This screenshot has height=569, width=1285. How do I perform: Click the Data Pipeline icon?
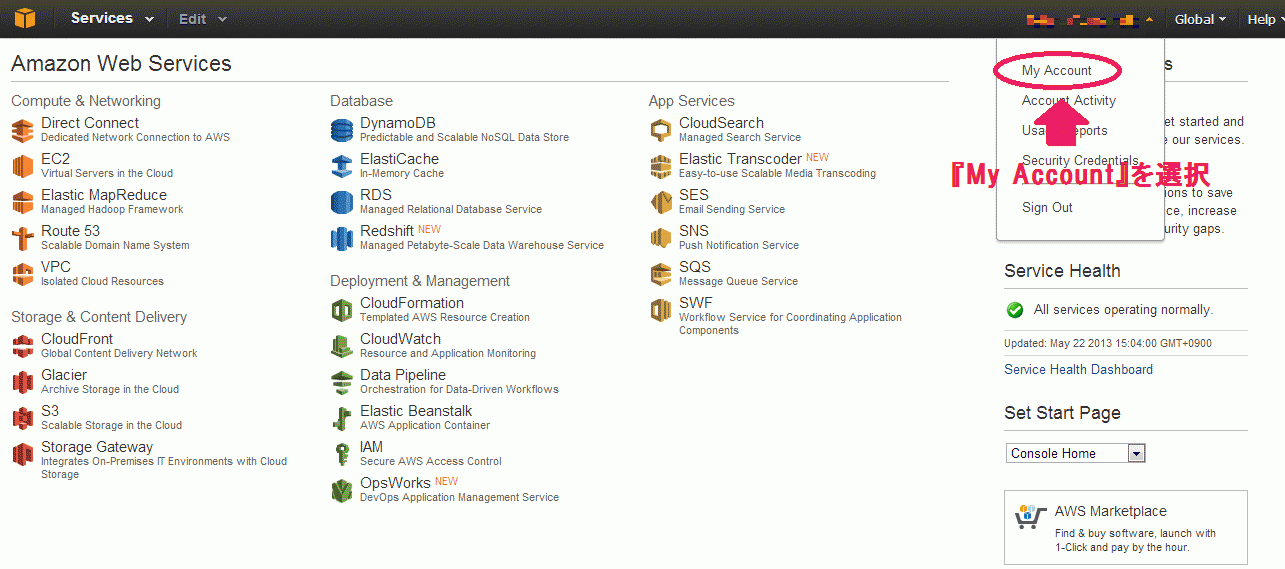[342, 382]
